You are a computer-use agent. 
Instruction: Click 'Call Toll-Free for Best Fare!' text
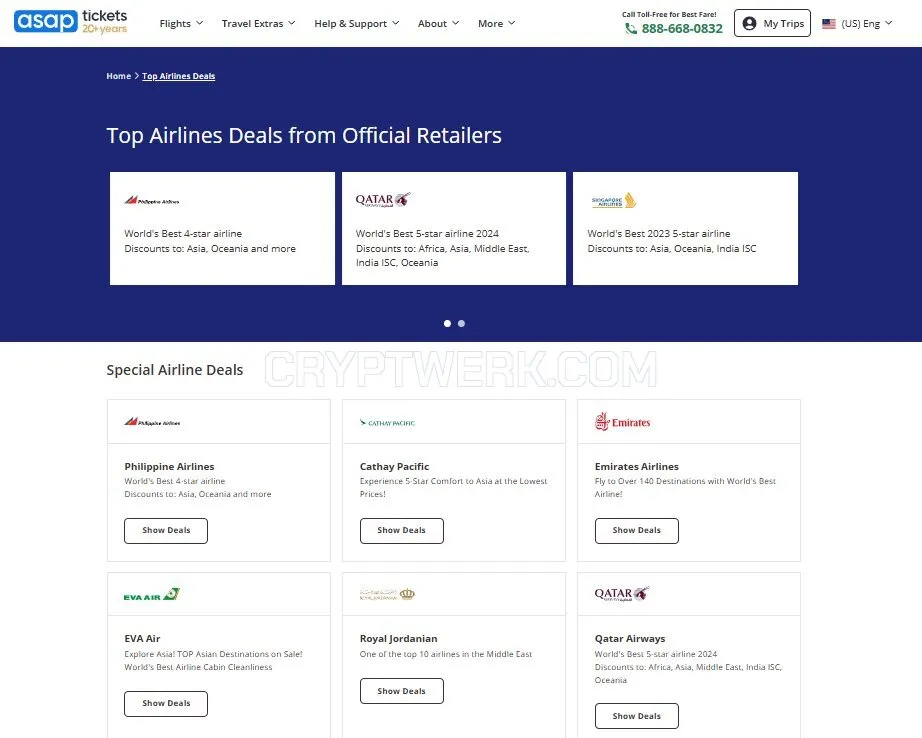pos(669,14)
